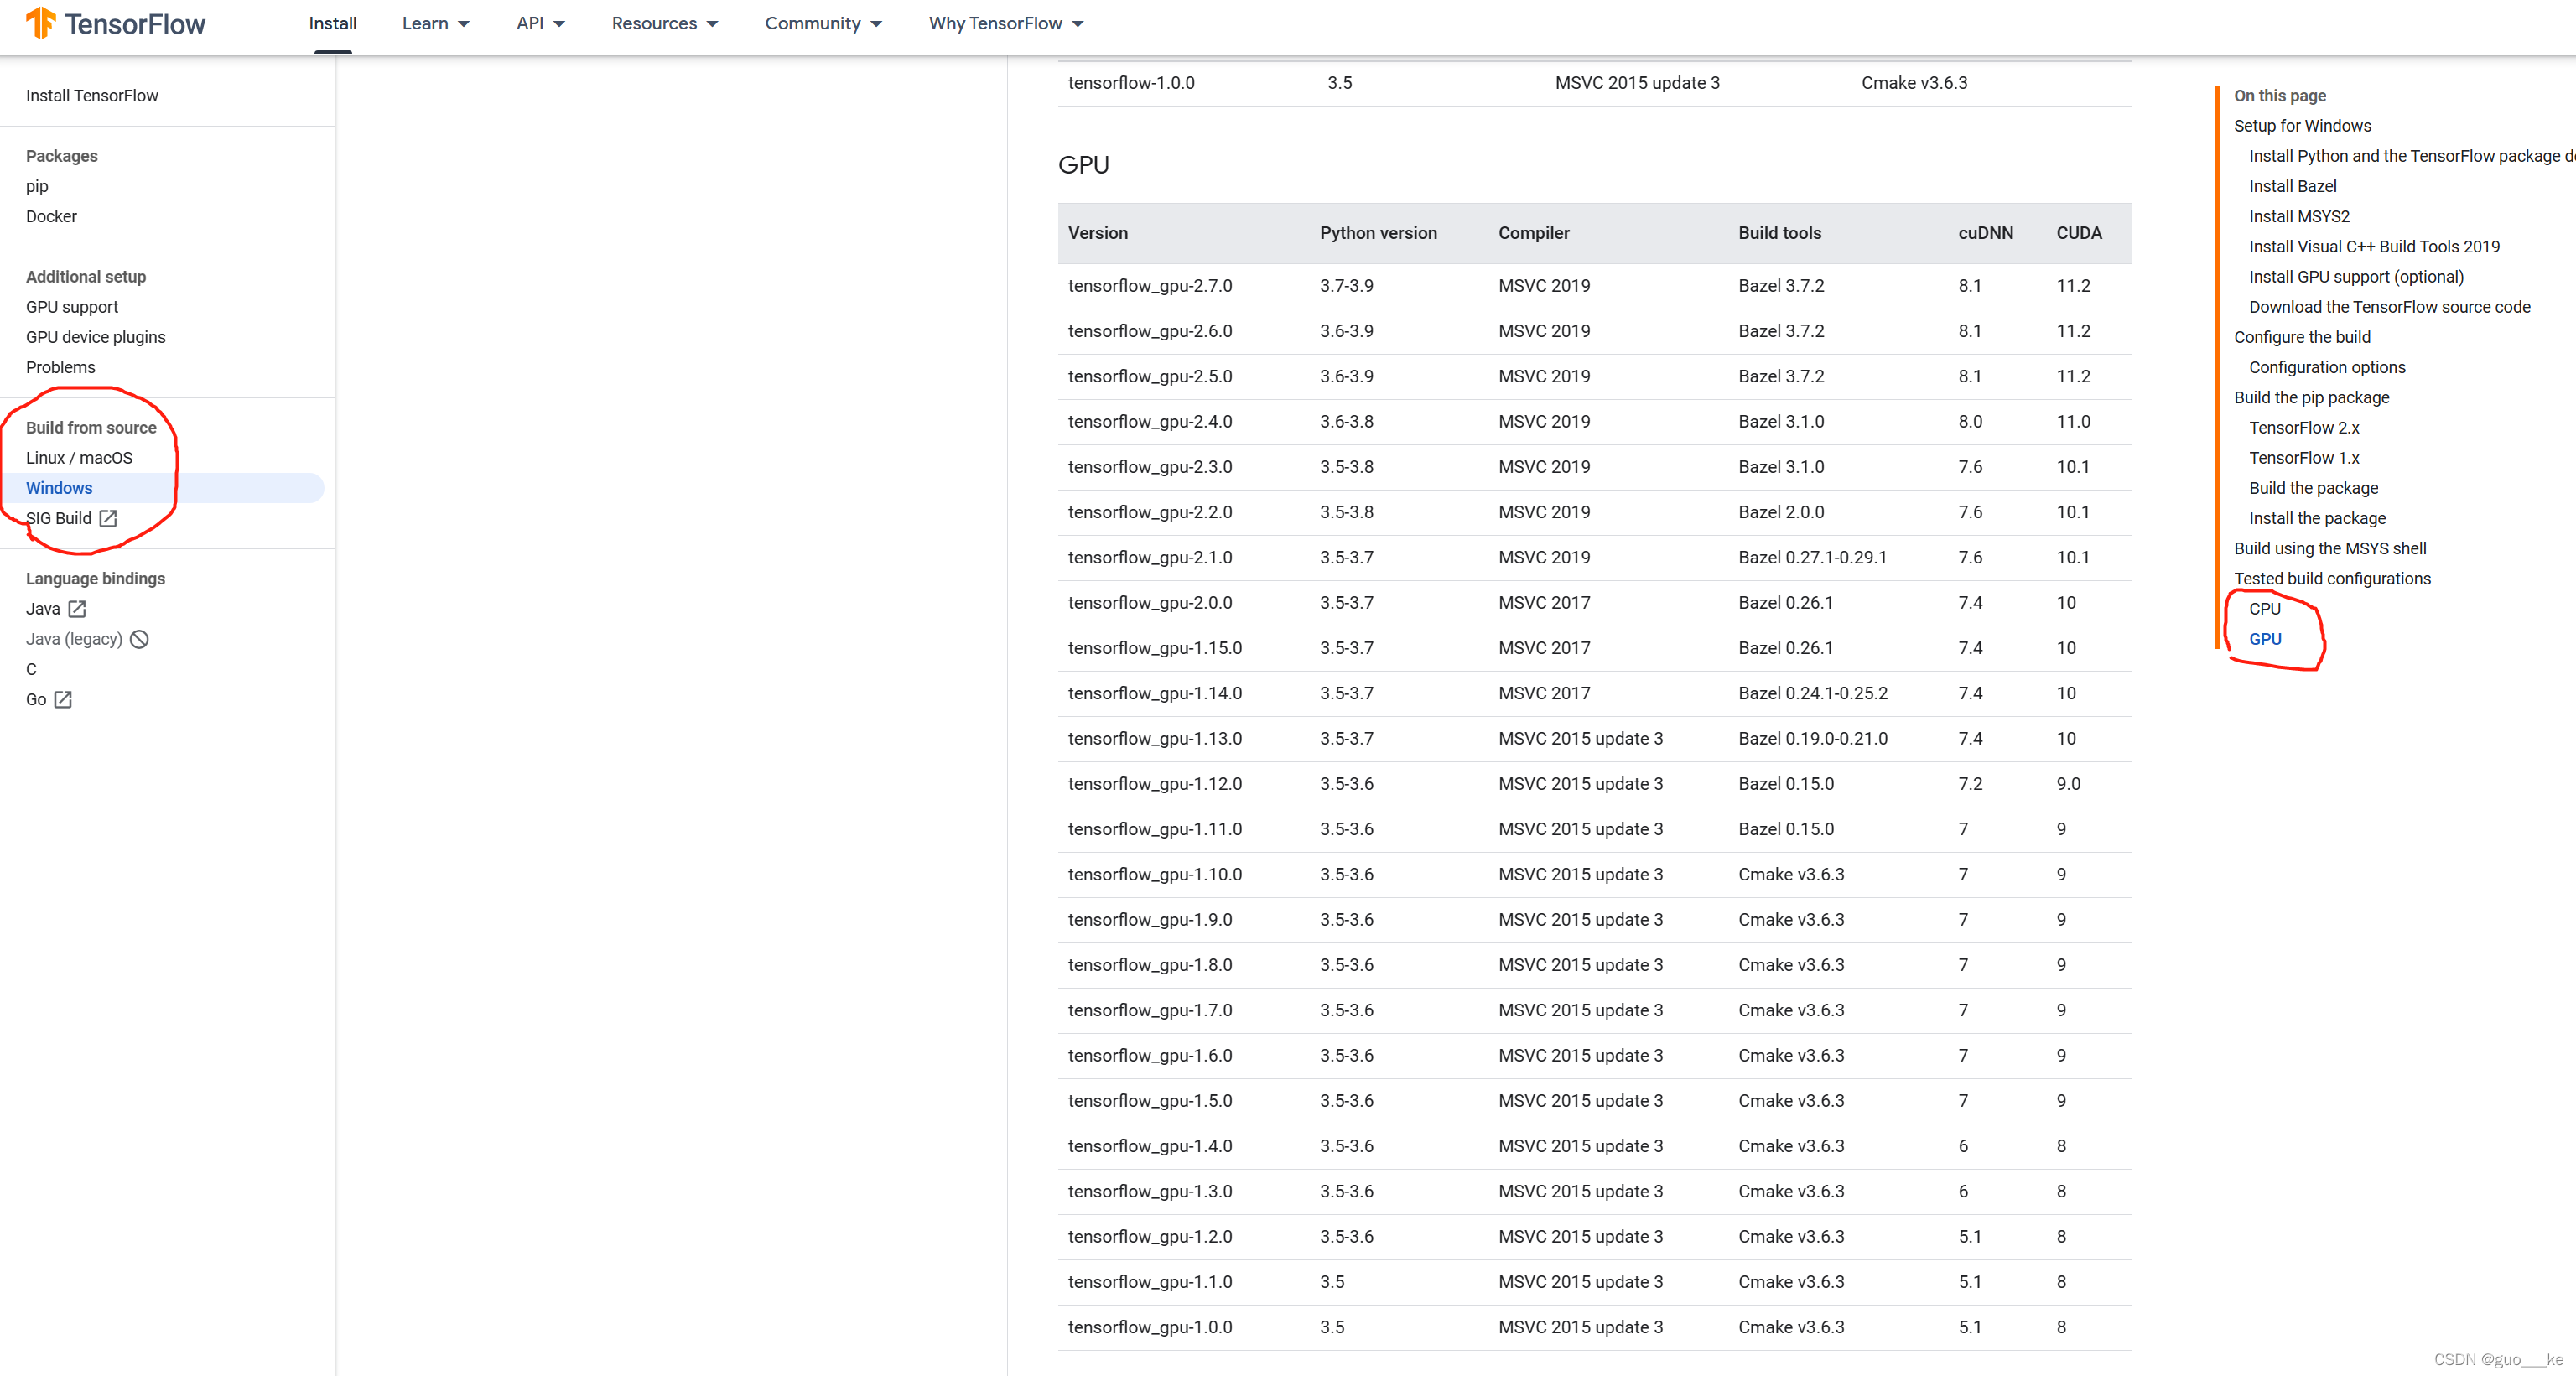Viewport: 2576px width, 1376px height.
Task: Click the TensorFlow logo icon
Action: (41, 23)
